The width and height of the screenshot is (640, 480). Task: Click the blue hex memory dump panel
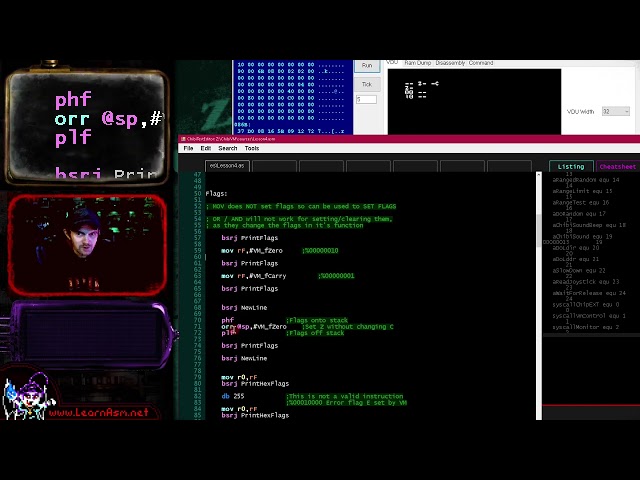coord(292,97)
